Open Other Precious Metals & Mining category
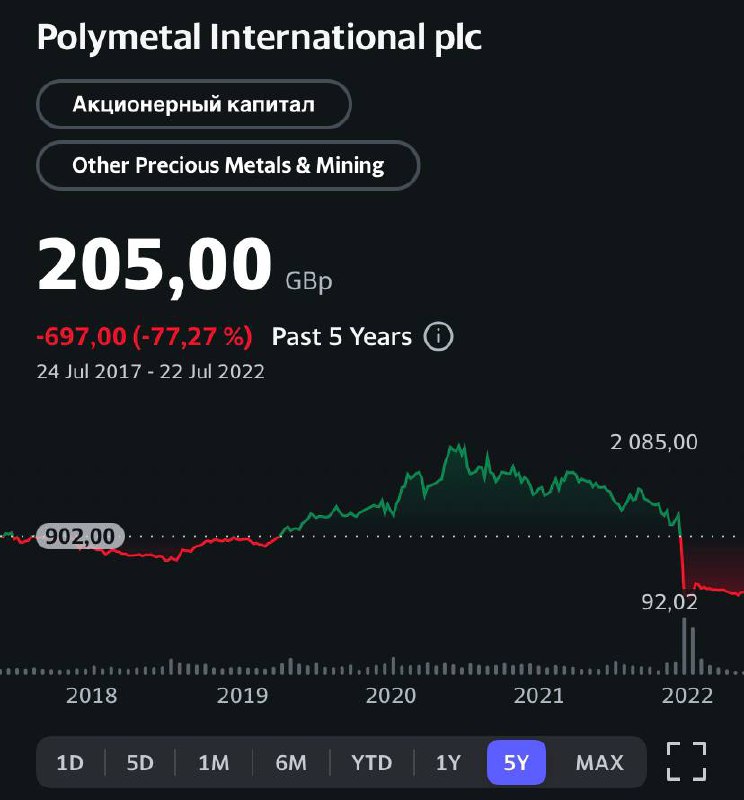The height and width of the screenshot is (800, 744). pos(228,165)
